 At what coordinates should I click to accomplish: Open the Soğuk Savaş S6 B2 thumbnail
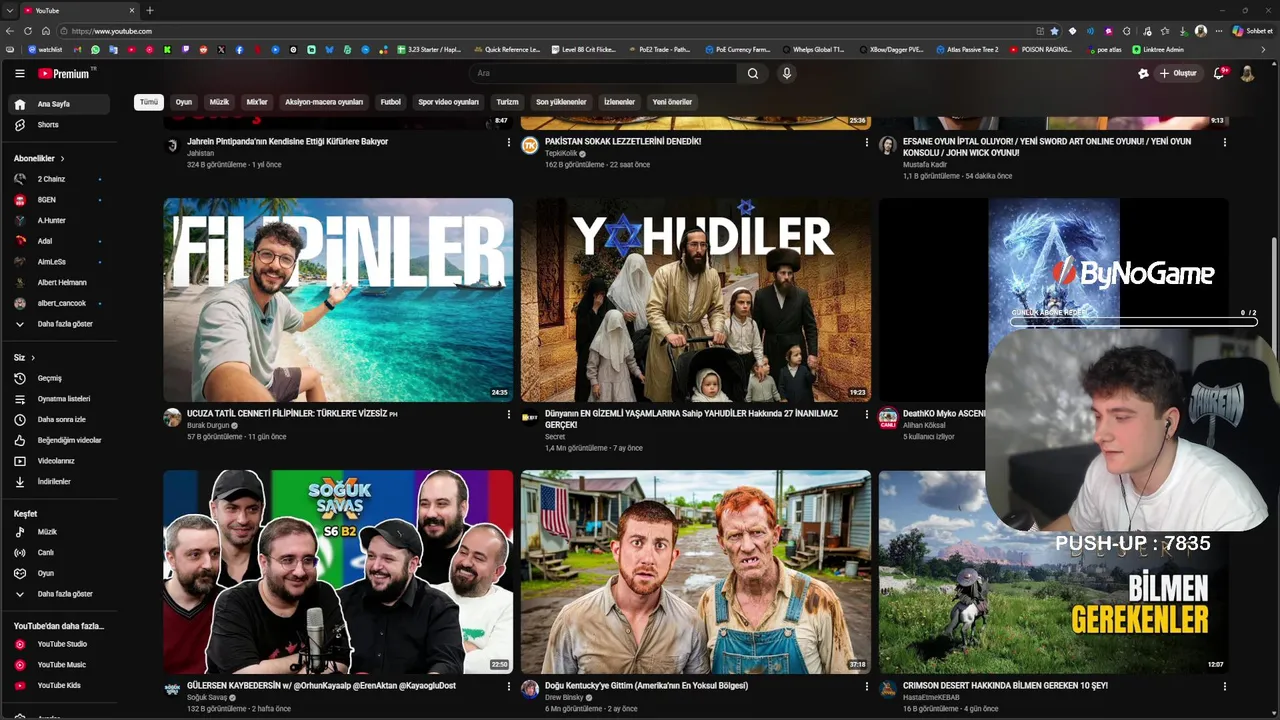click(x=338, y=572)
